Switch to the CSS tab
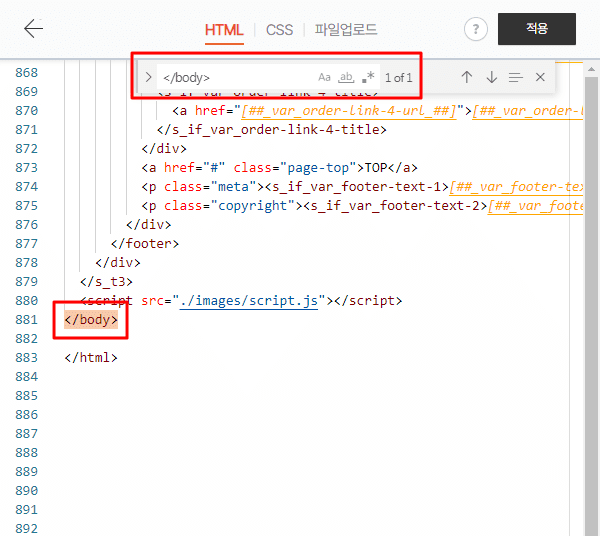This screenshot has width=600, height=536. [279, 30]
